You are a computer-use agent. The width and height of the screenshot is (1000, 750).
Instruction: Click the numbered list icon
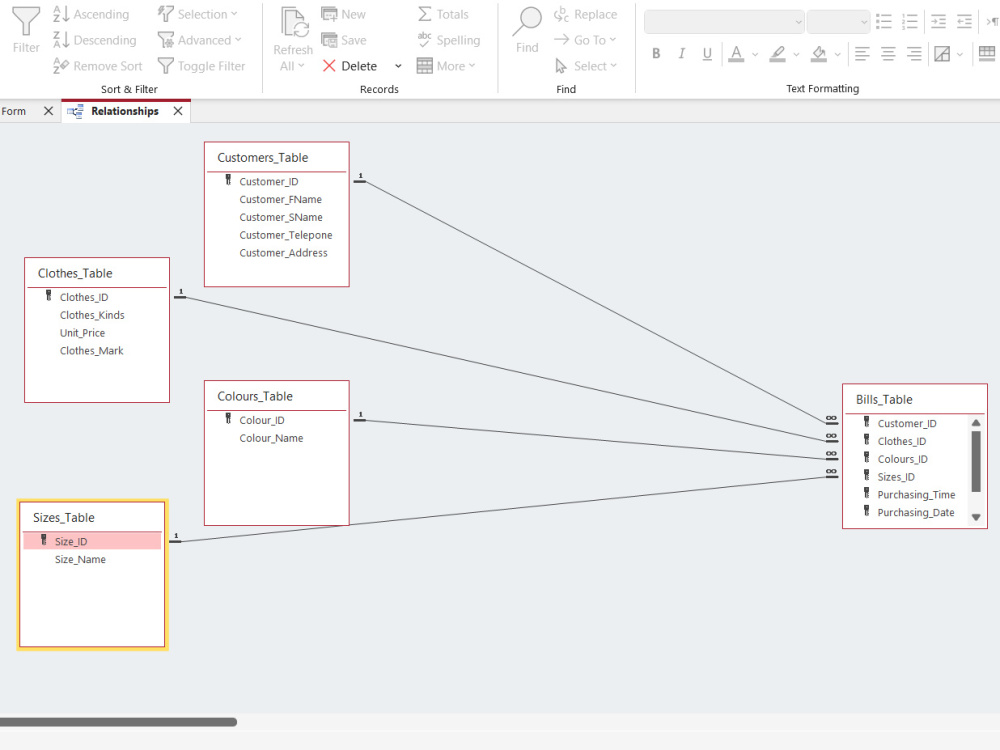pyautogui.click(x=910, y=22)
